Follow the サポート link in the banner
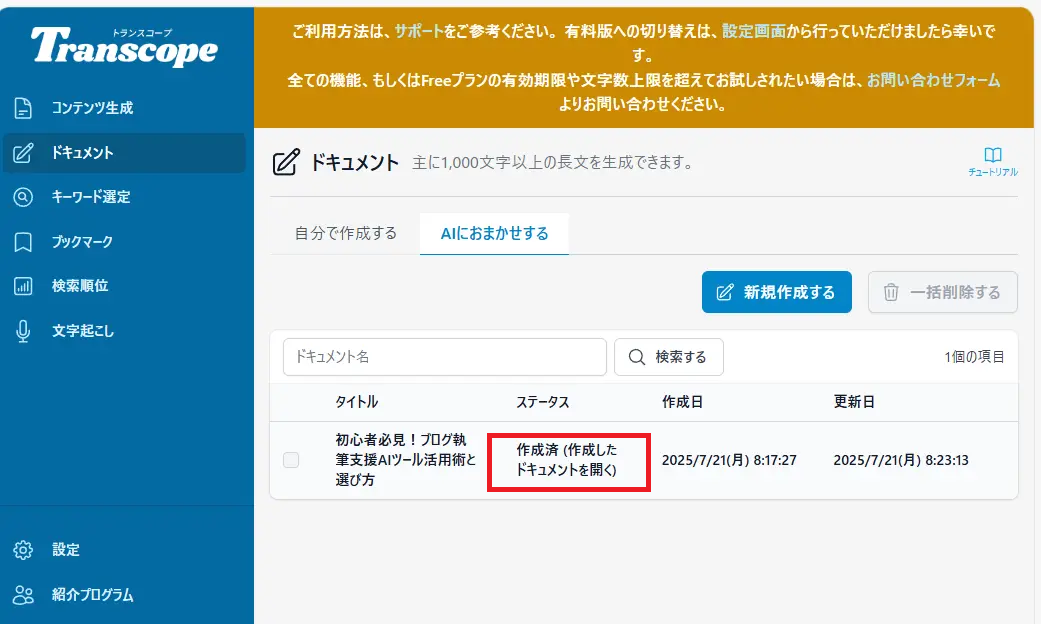The width and height of the screenshot is (1041, 624). (x=419, y=31)
